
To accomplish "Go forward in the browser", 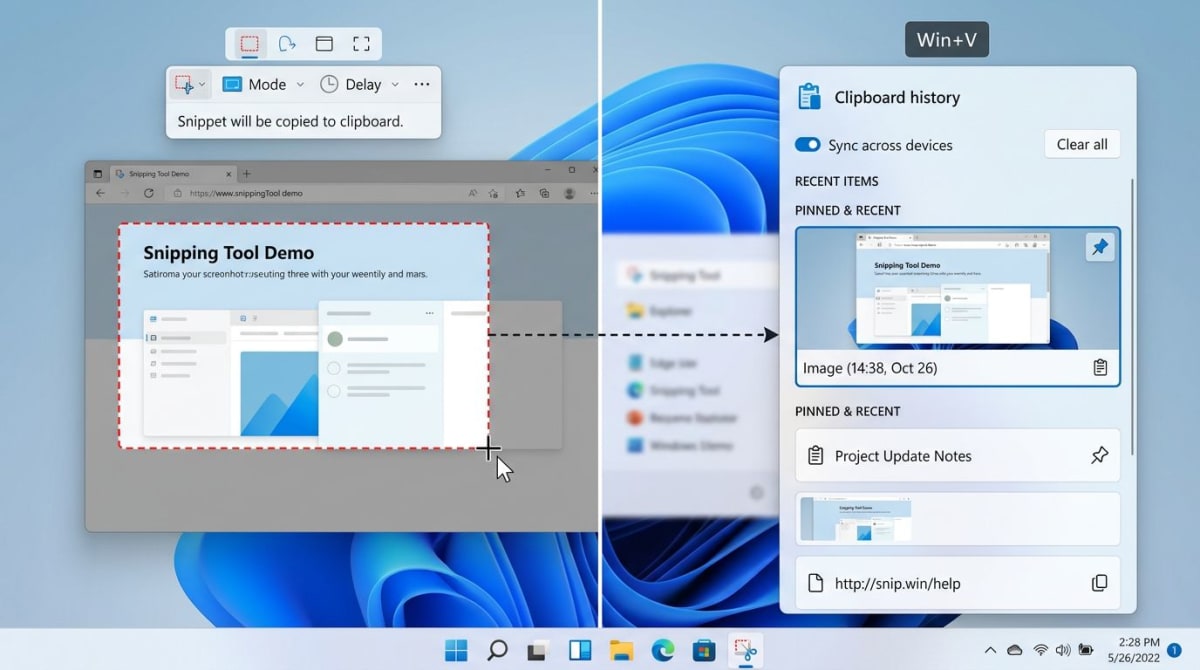I will 124,193.
